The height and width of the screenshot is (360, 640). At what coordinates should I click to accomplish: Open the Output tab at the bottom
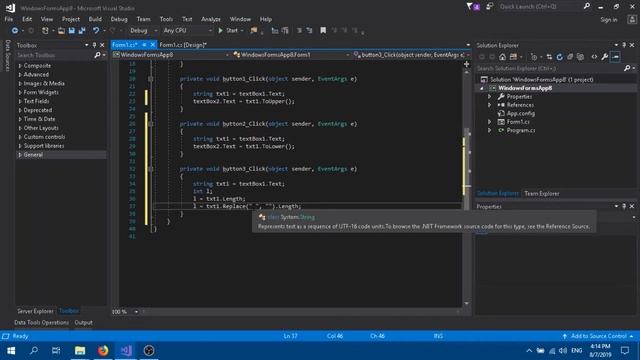point(83,323)
